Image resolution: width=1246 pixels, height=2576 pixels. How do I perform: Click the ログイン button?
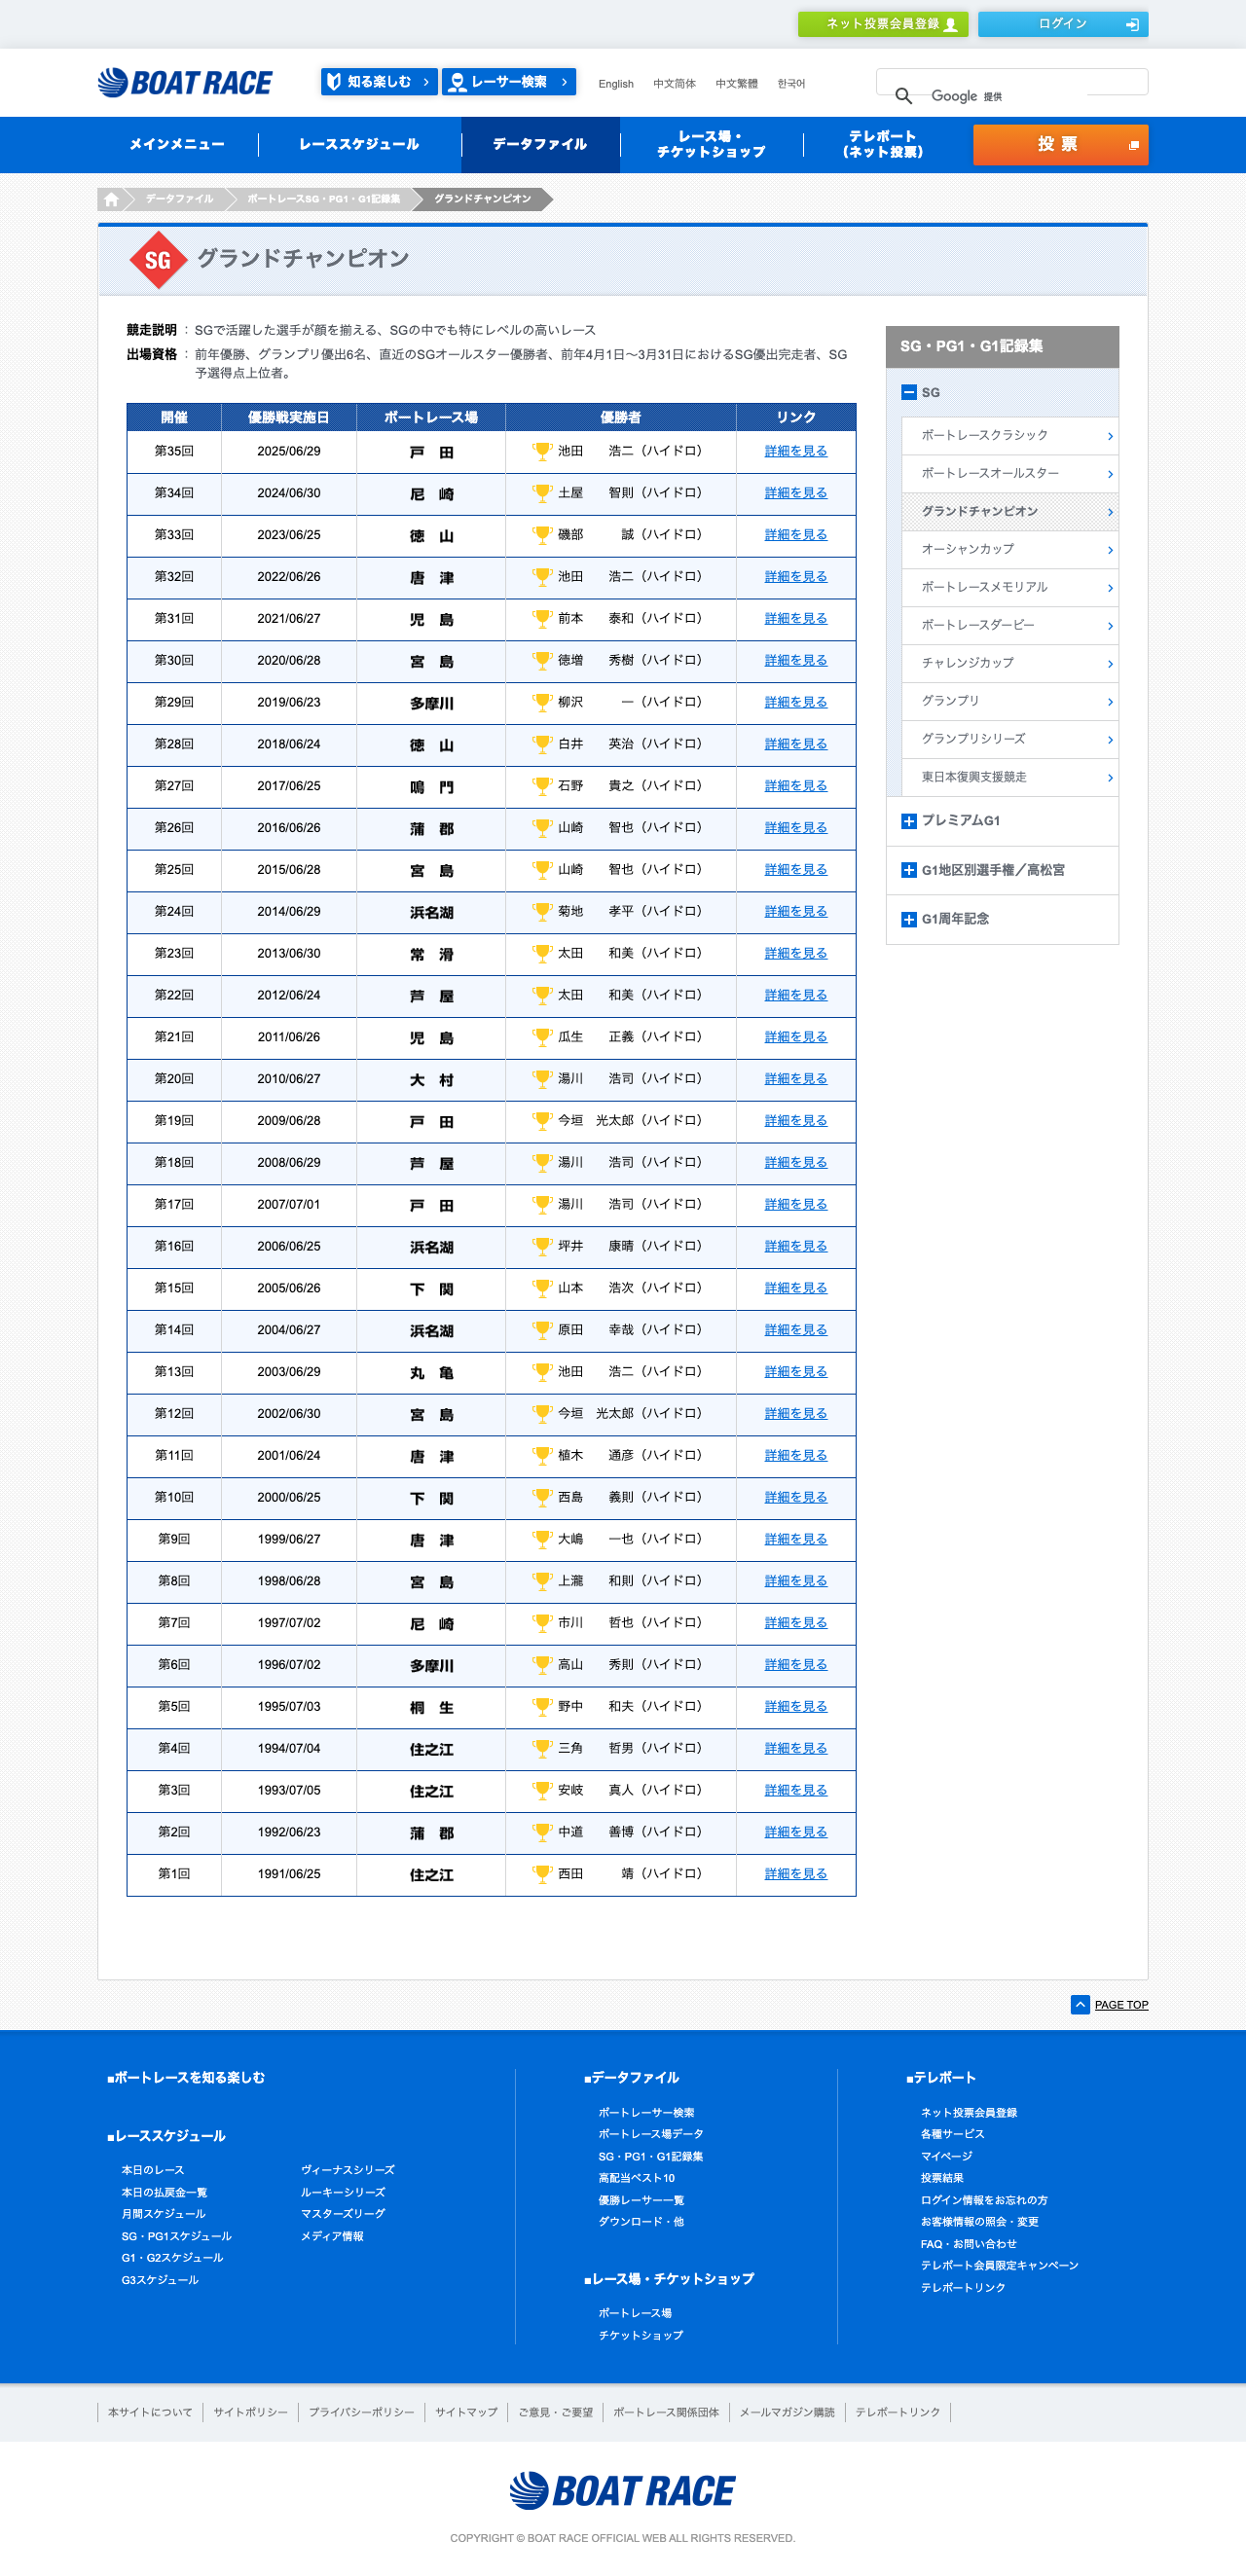(x=1063, y=24)
